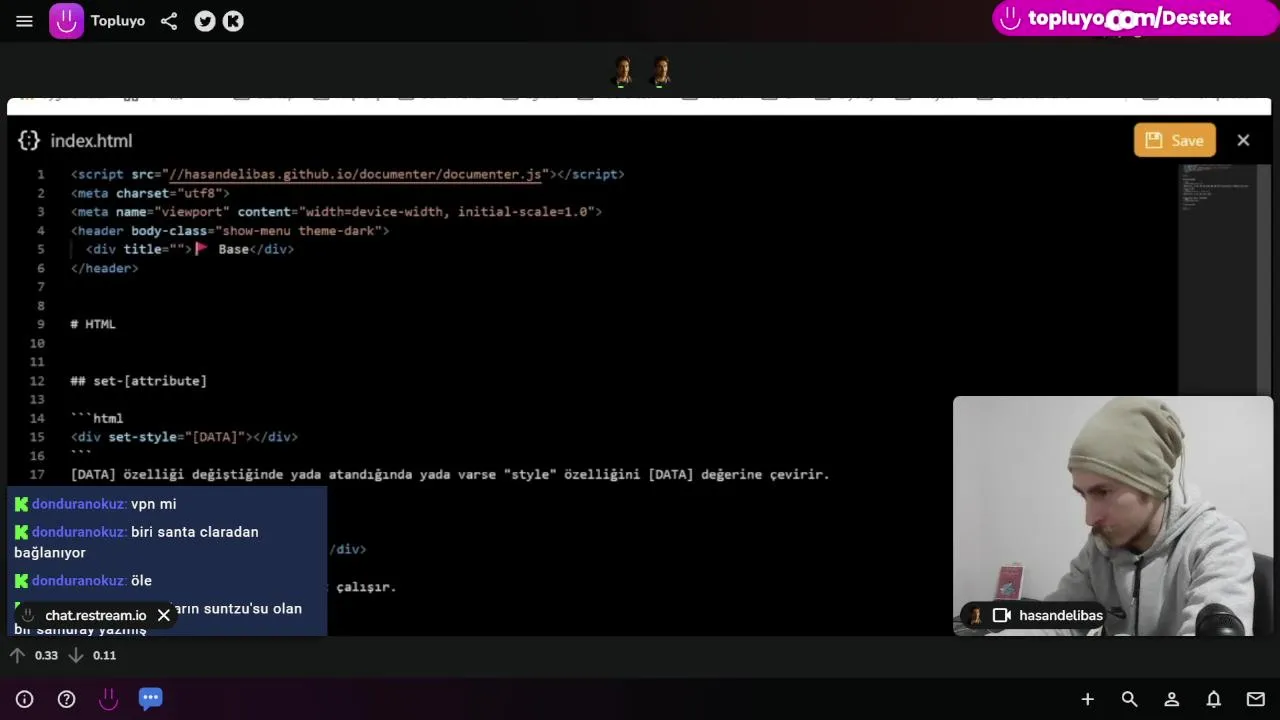
Task: Place cursor on '## set-[attribute]' line
Action: coord(138,381)
